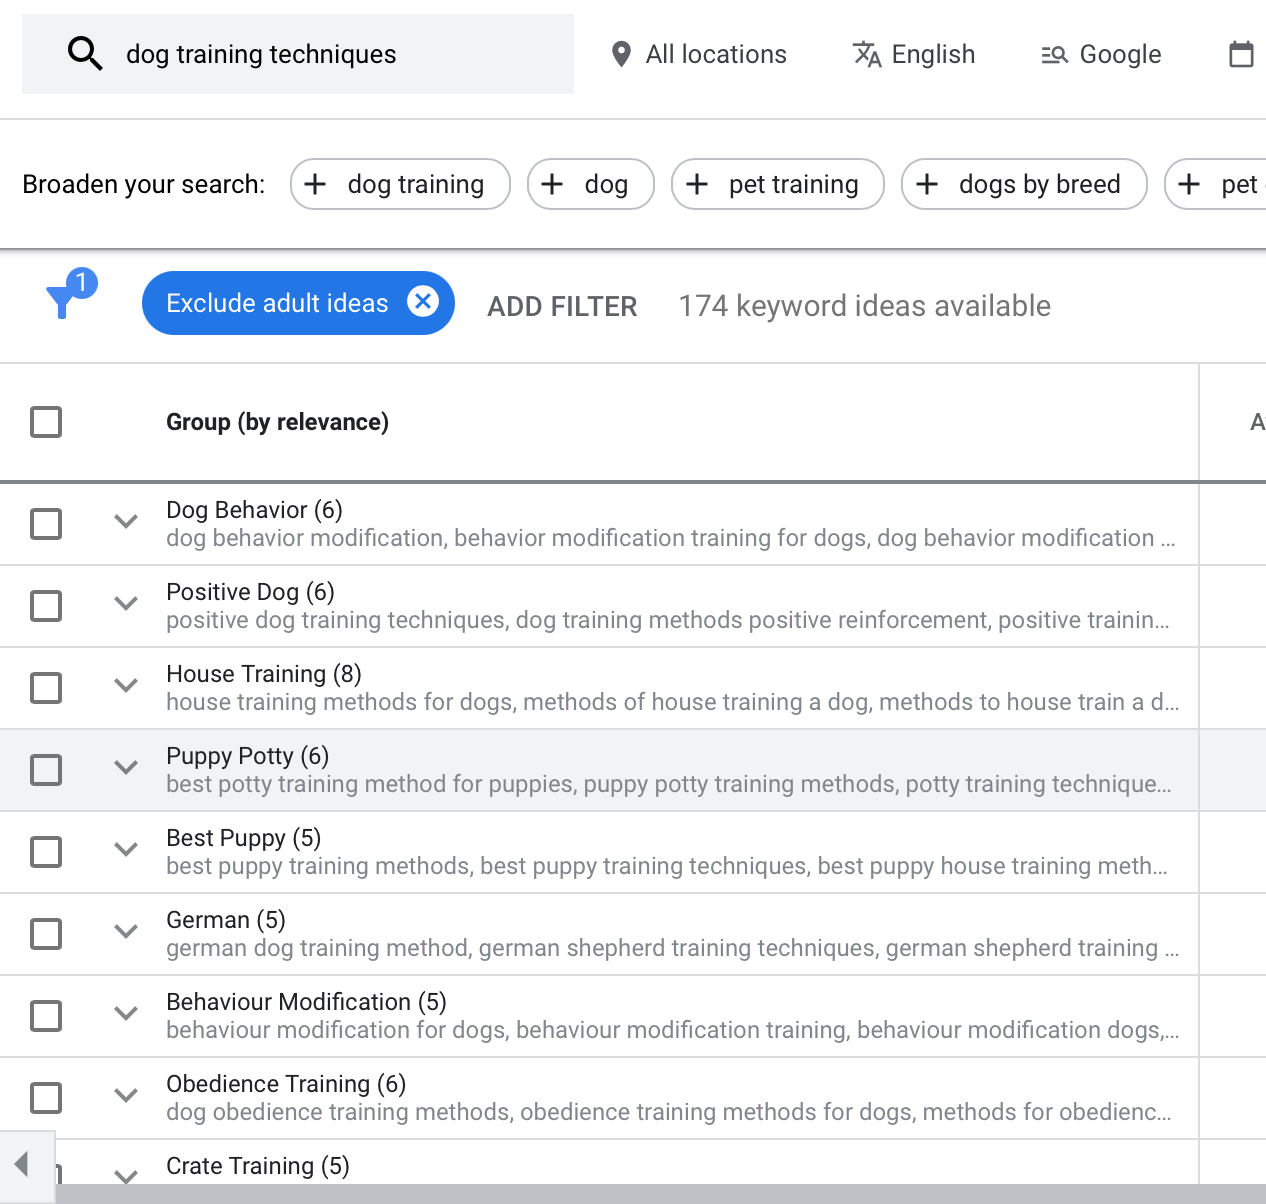The image size is (1266, 1204).
Task: Check the Behaviour Modification group checkbox
Action: tap(46, 1016)
